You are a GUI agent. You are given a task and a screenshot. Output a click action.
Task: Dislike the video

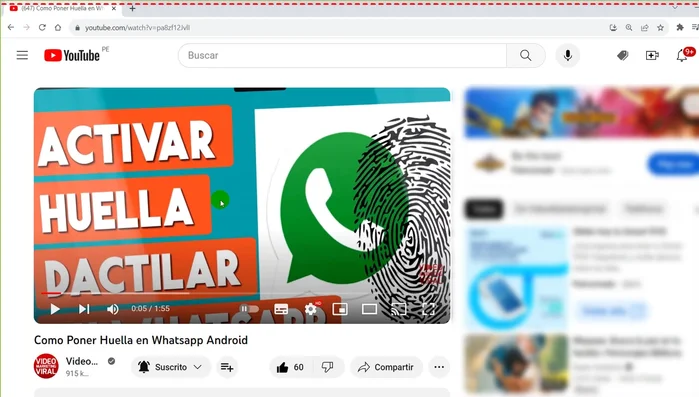(x=328, y=367)
